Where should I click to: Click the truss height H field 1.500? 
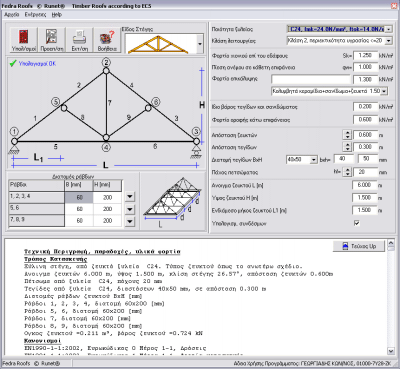365,198
